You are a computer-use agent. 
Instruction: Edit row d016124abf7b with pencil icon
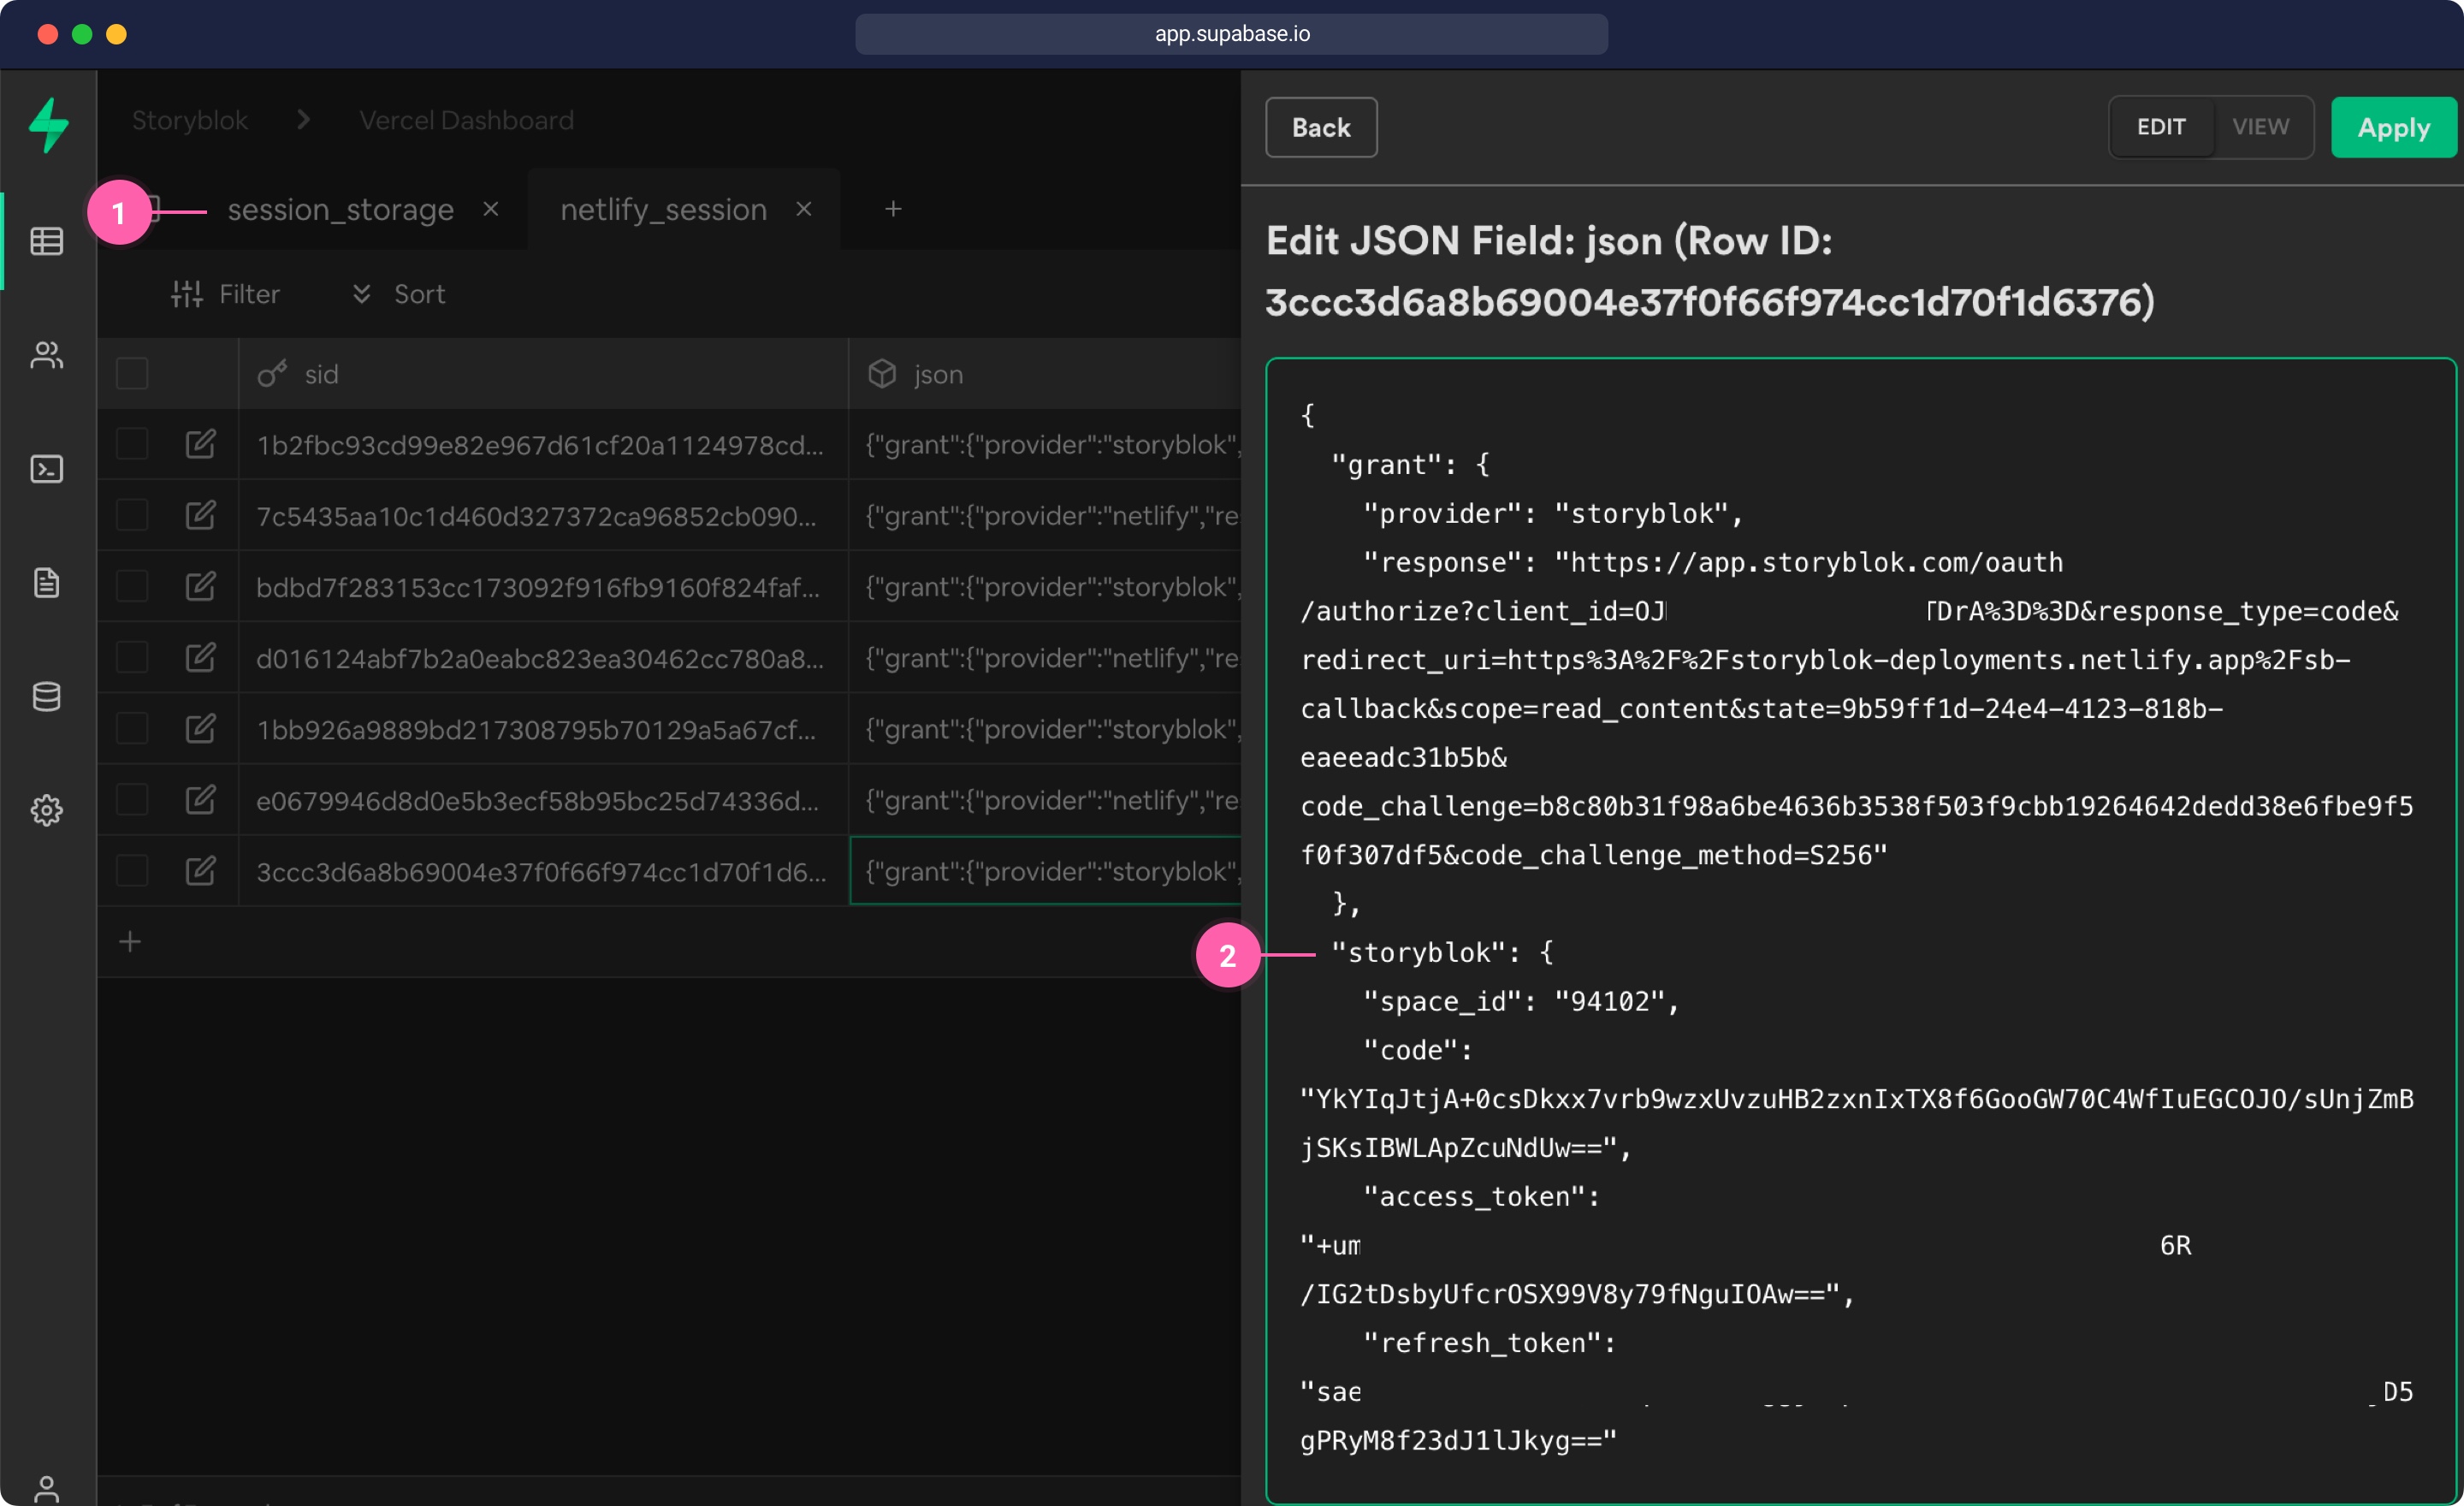pos(201,657)
